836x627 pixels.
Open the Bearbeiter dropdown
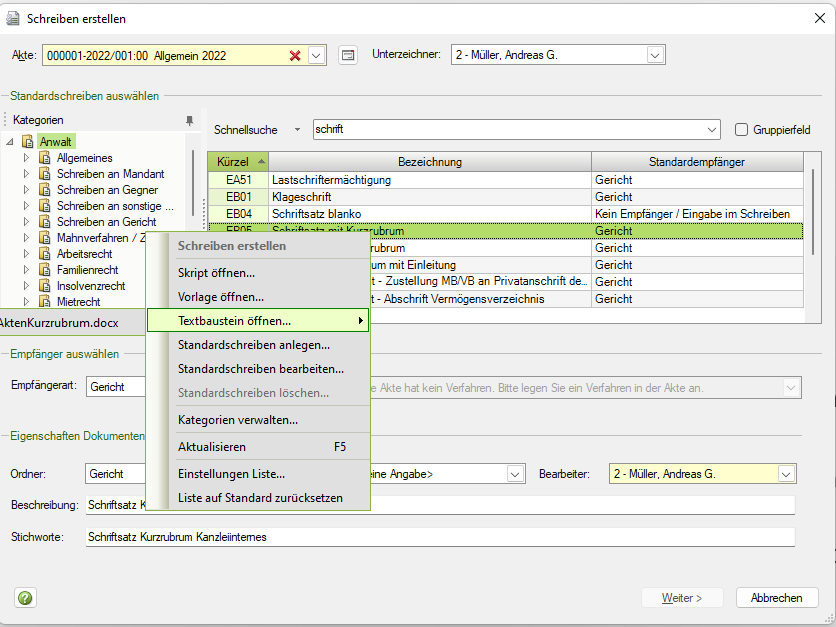click(786, 473)
